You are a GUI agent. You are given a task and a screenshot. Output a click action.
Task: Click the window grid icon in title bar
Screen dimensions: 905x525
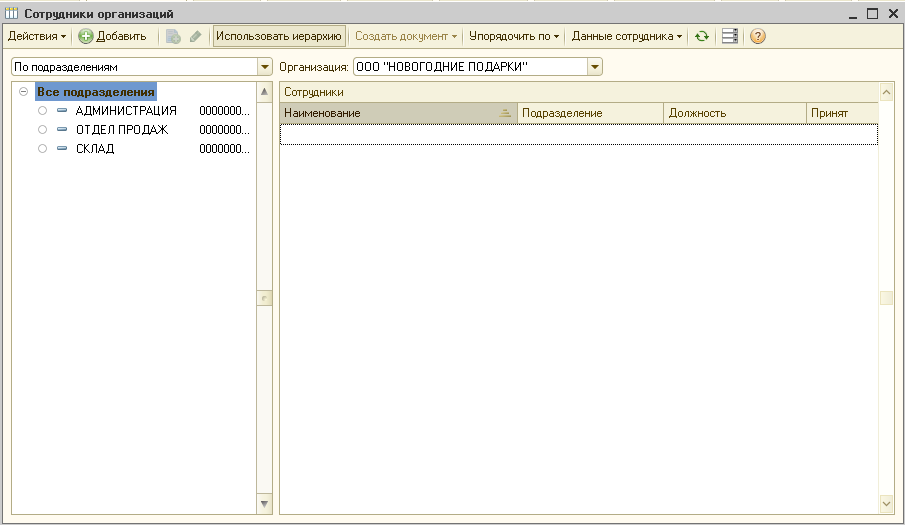[x=12, y=13]
